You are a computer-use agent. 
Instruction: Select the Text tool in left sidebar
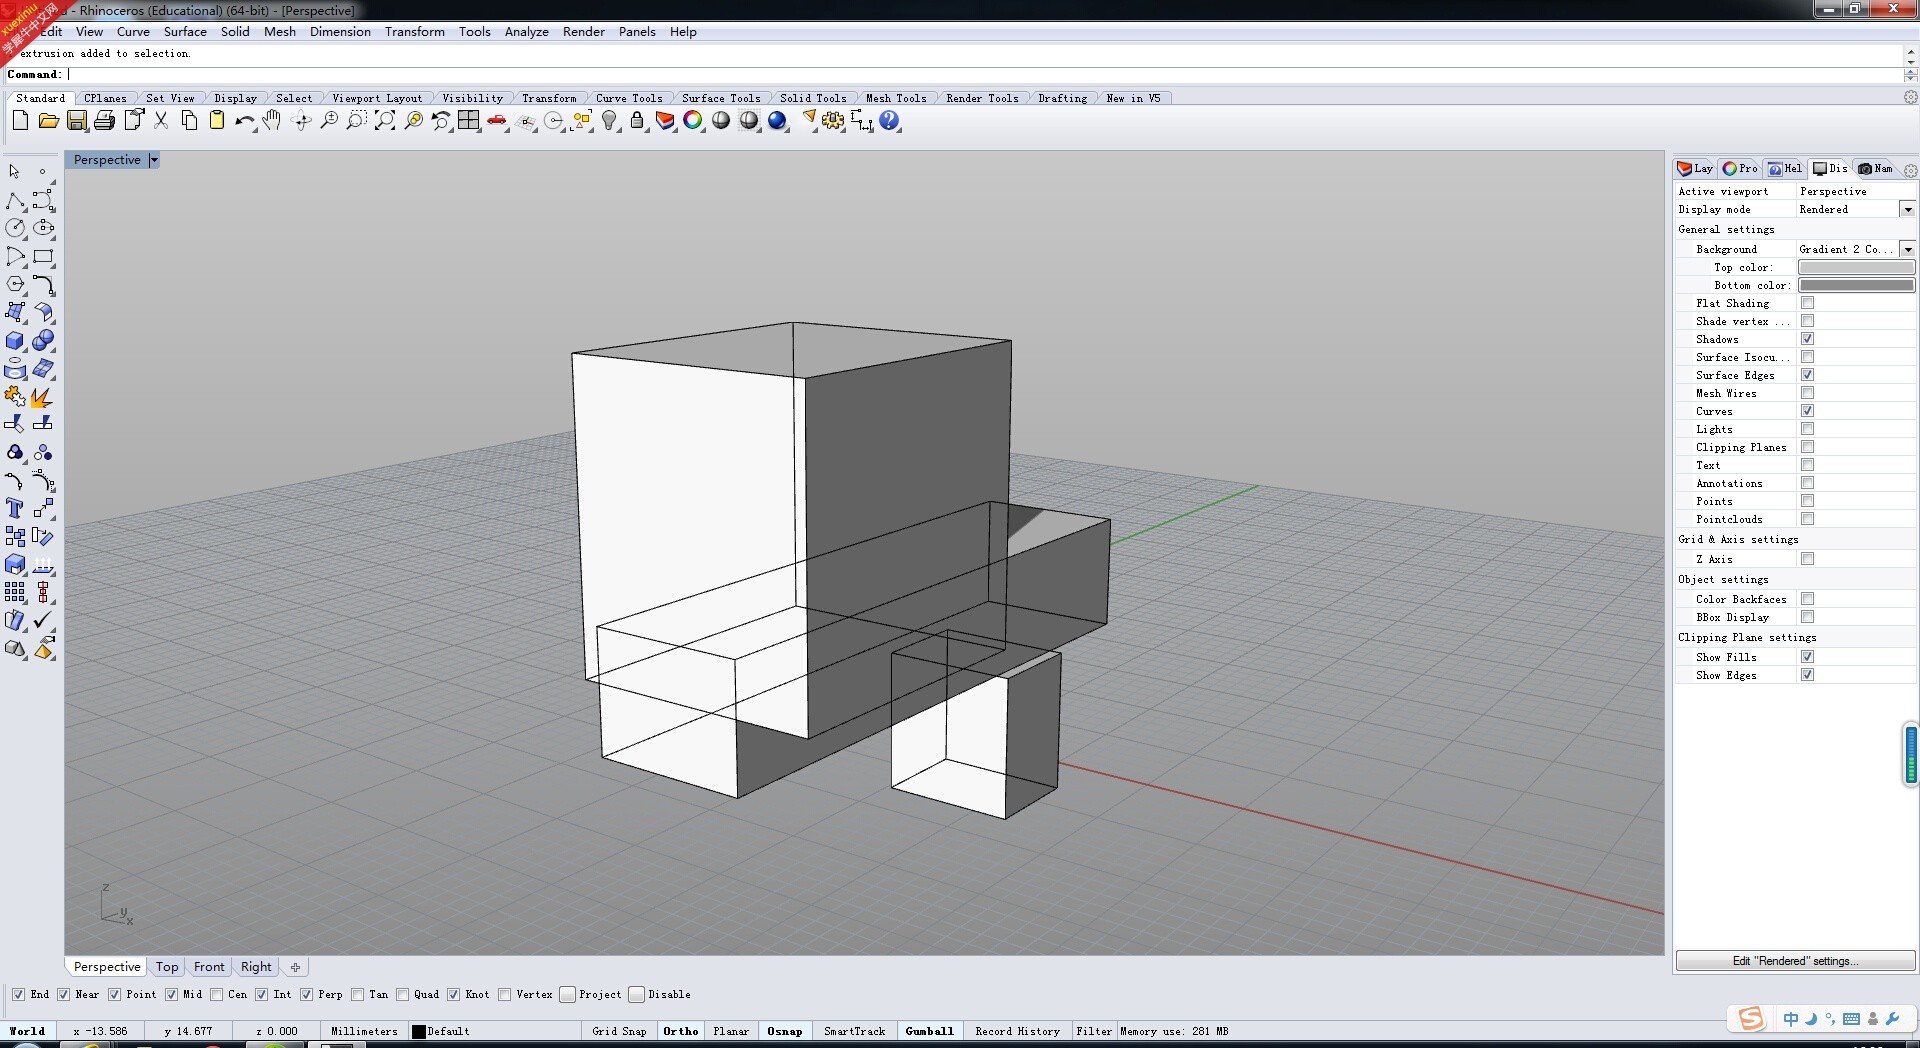coord(15,509)
